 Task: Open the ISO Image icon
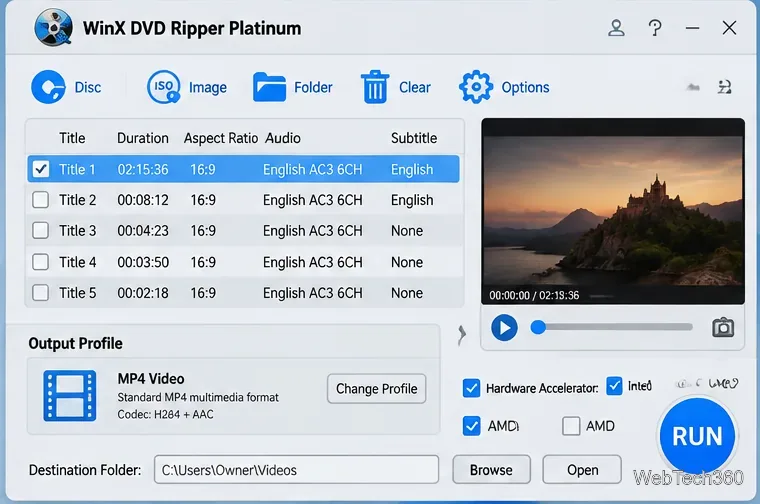163,87
